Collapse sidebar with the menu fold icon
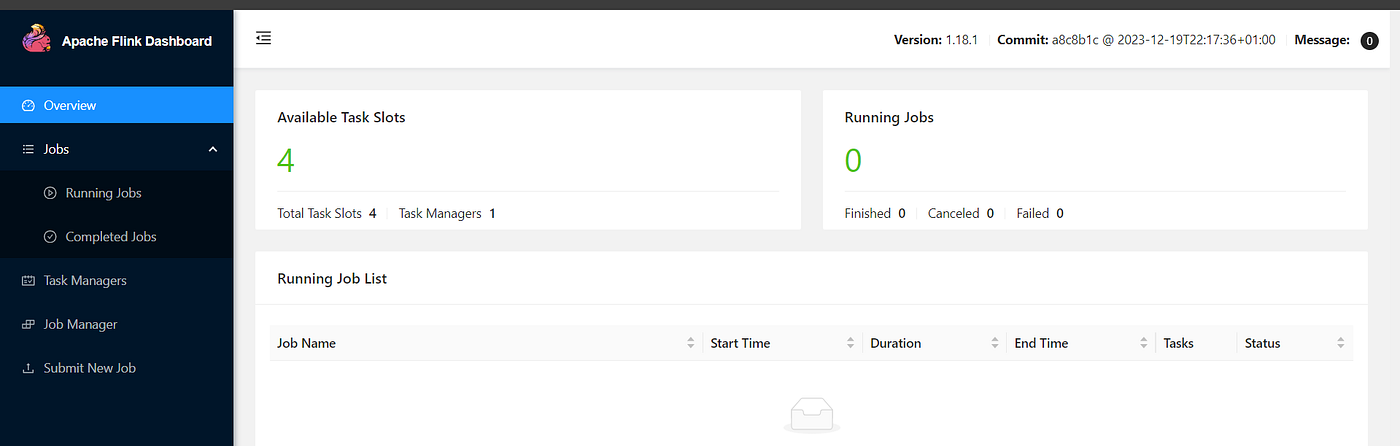The image size is (1400, 446). [x=264, y=38]
